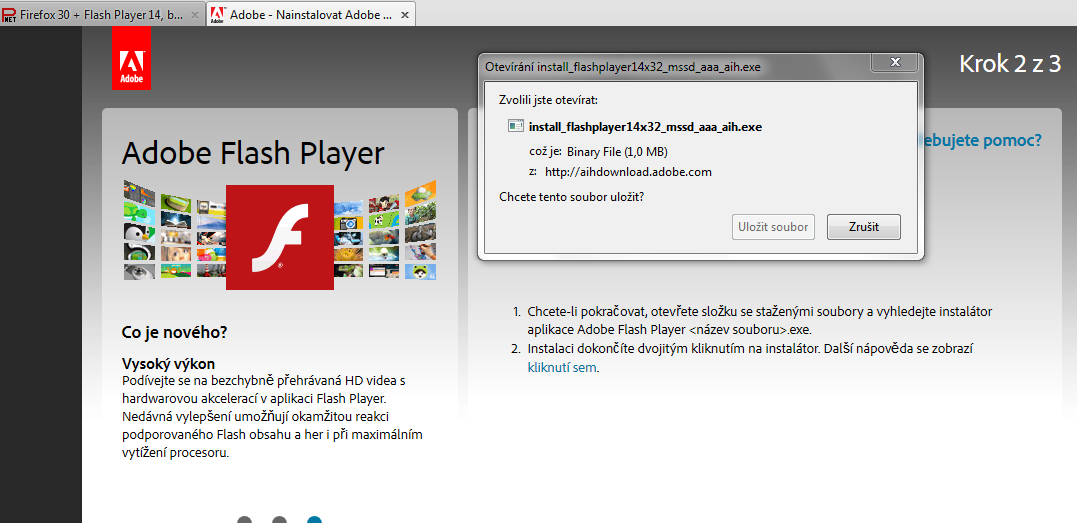This screenshot has width=1077, height=523.
Task: Close the Otevírání download dialog
Action: pyautogui.click(x=895, y=62)
